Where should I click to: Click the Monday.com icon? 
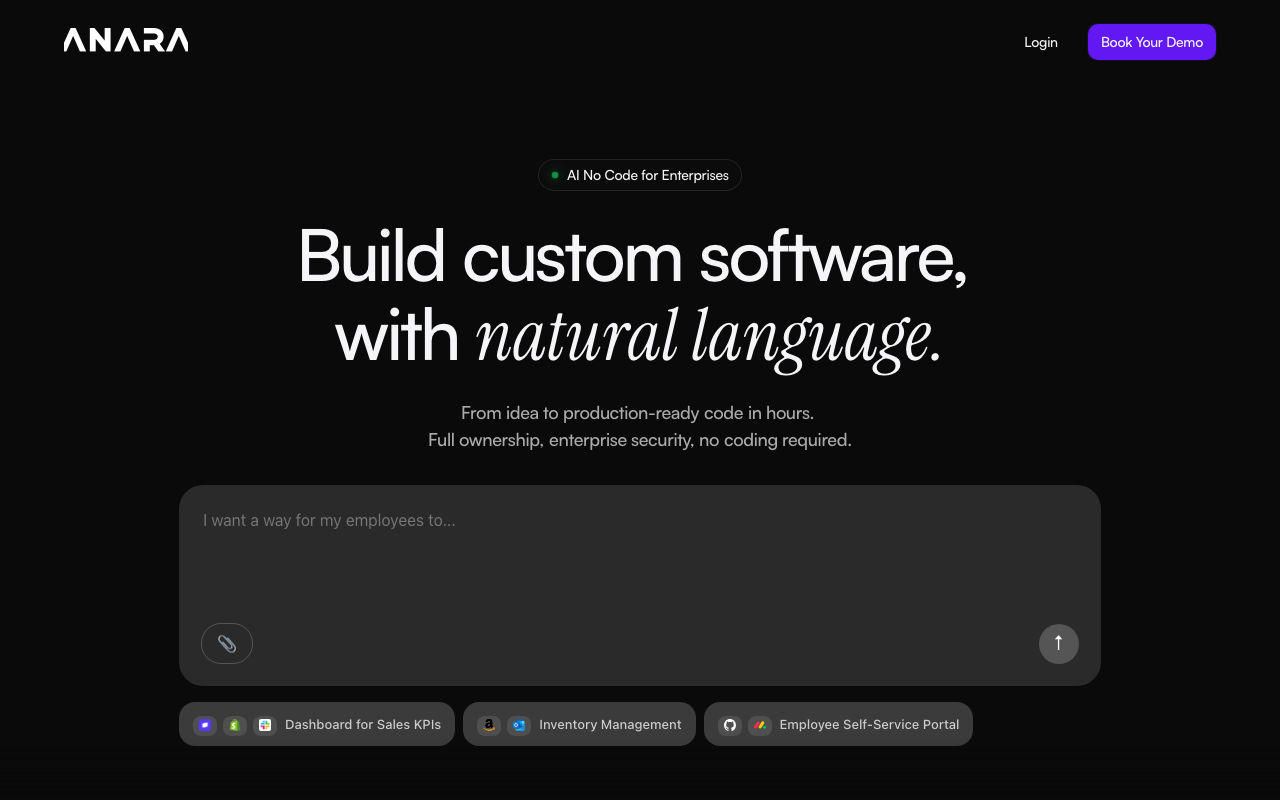[x=760, y=725]
